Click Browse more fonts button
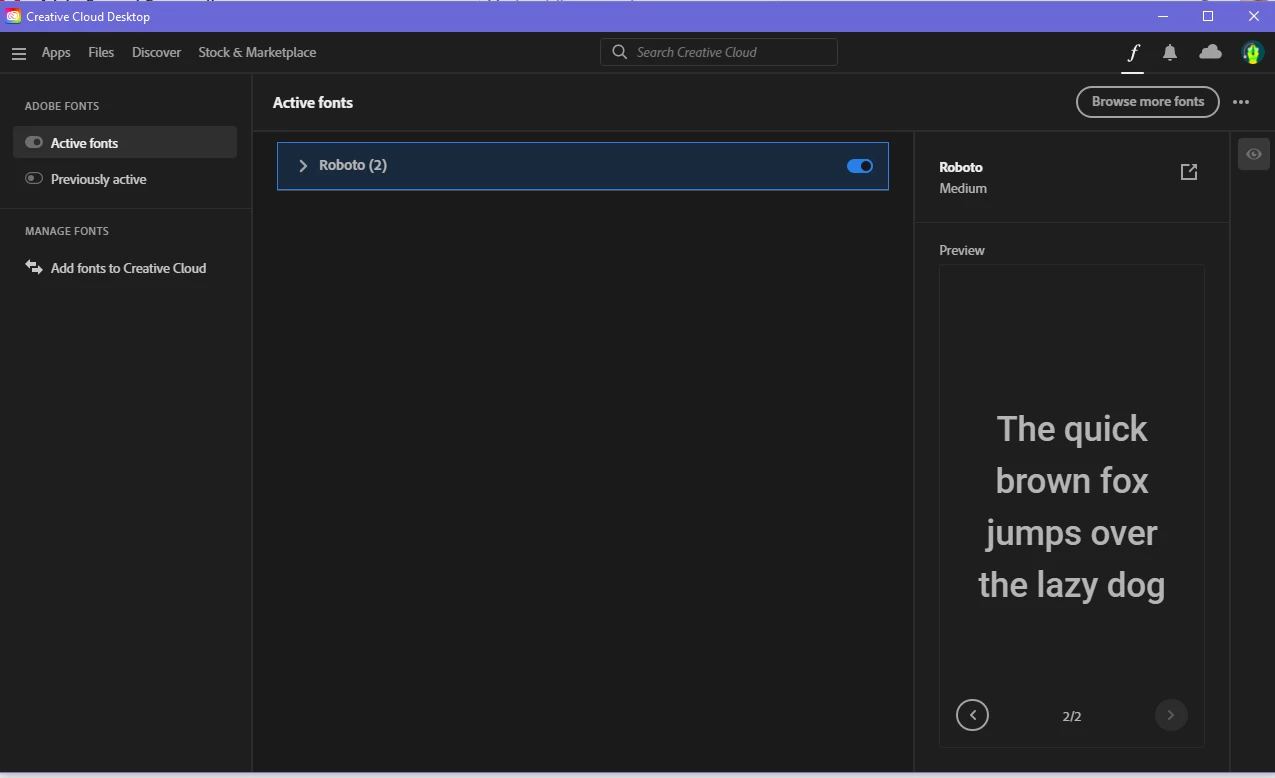 tap(1148, 102)
